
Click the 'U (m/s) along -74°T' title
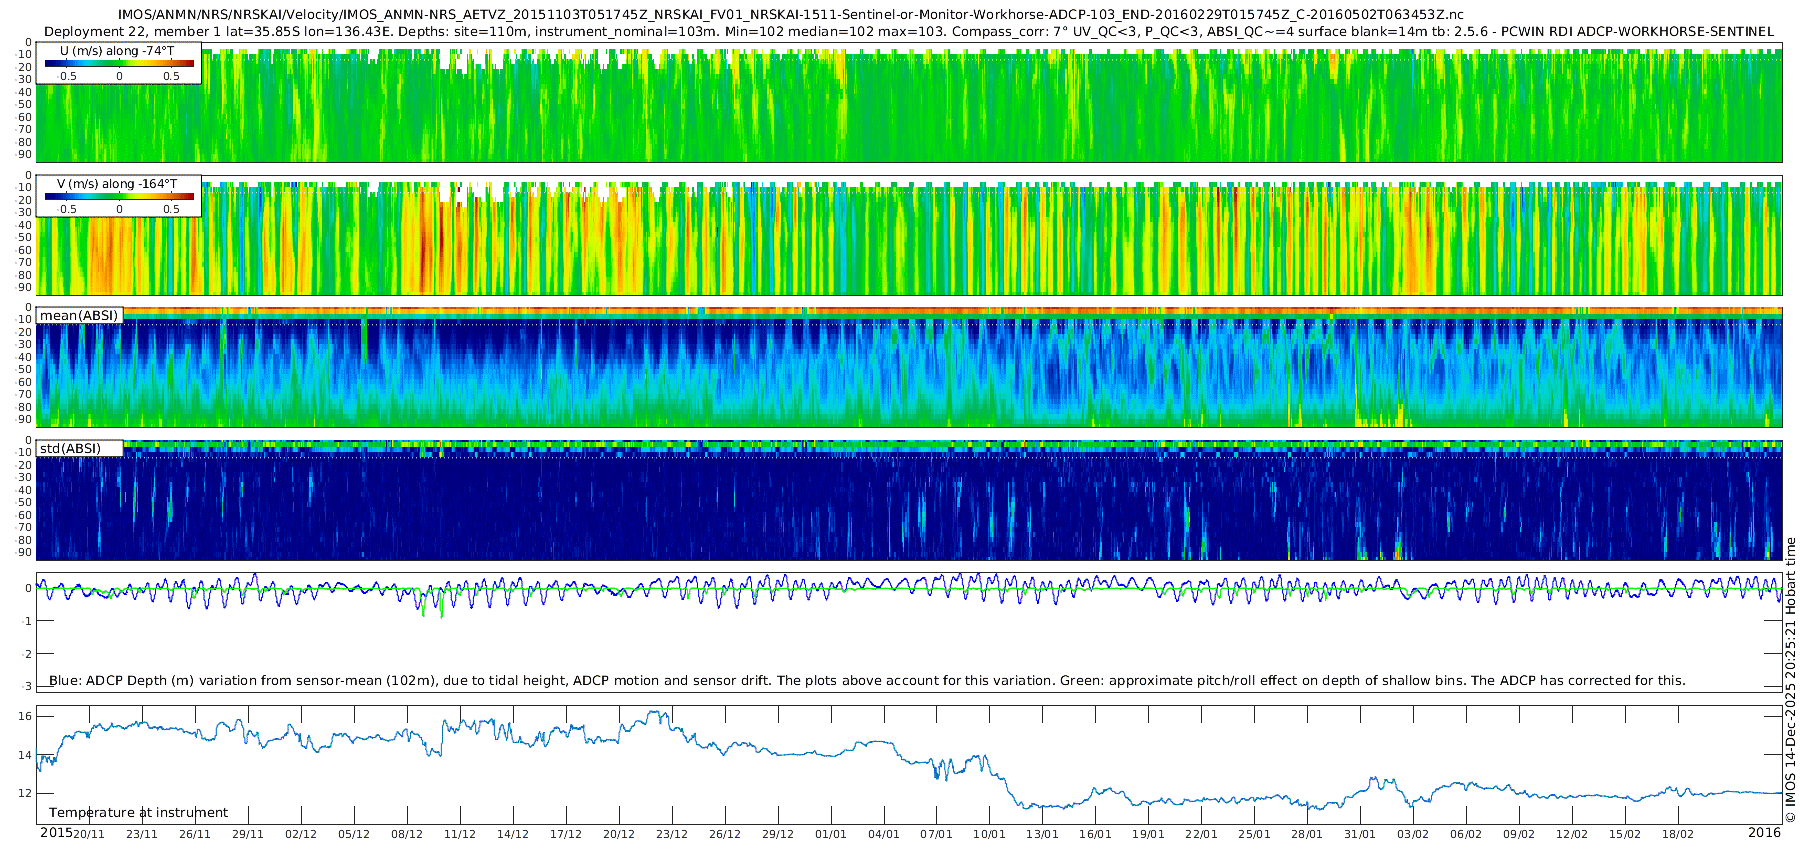point(117,51)
